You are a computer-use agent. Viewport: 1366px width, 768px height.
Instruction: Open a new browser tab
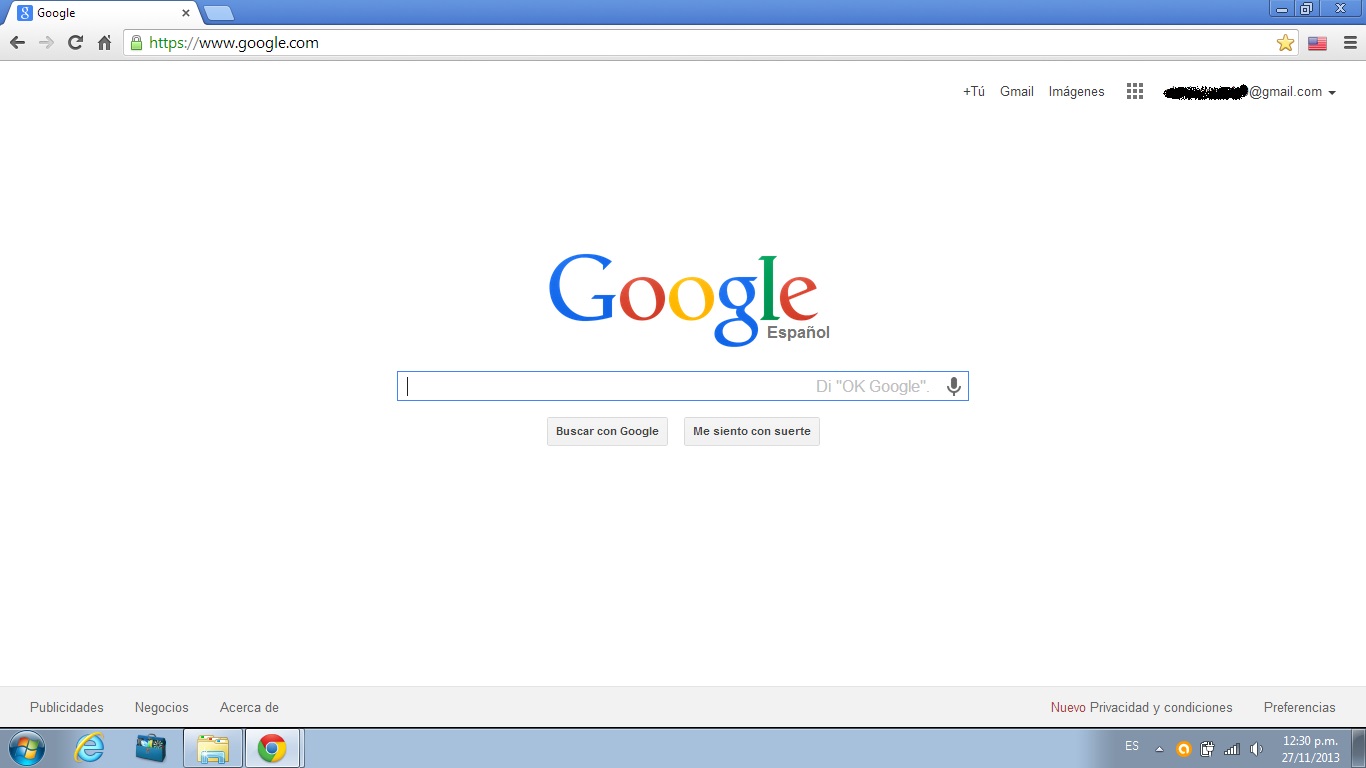219,13
